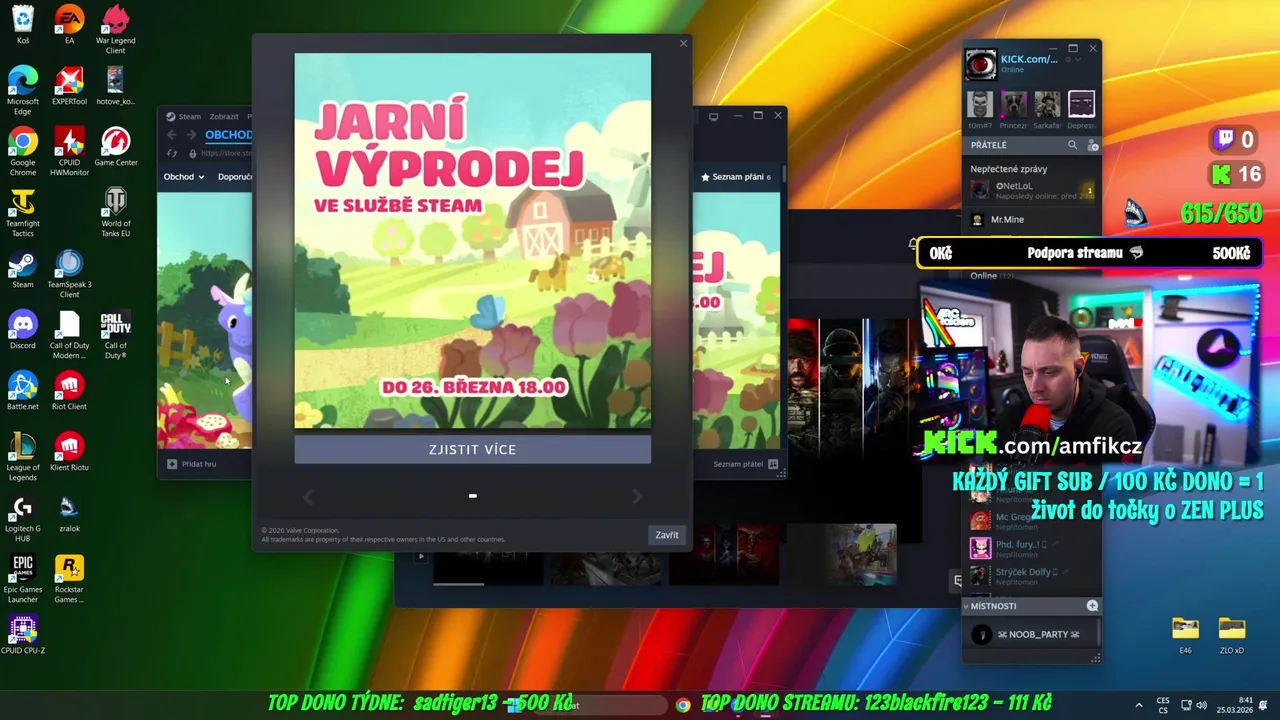Launch TeamSpeak 3 Client icon
Image resolution: width=1280 pixels, height=720 pixels.
[69, 274]
